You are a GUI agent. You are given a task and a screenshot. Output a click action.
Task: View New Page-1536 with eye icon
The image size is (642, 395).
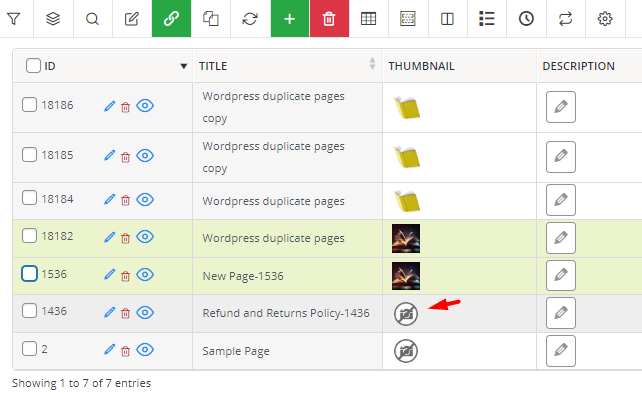tap(145, 274)
